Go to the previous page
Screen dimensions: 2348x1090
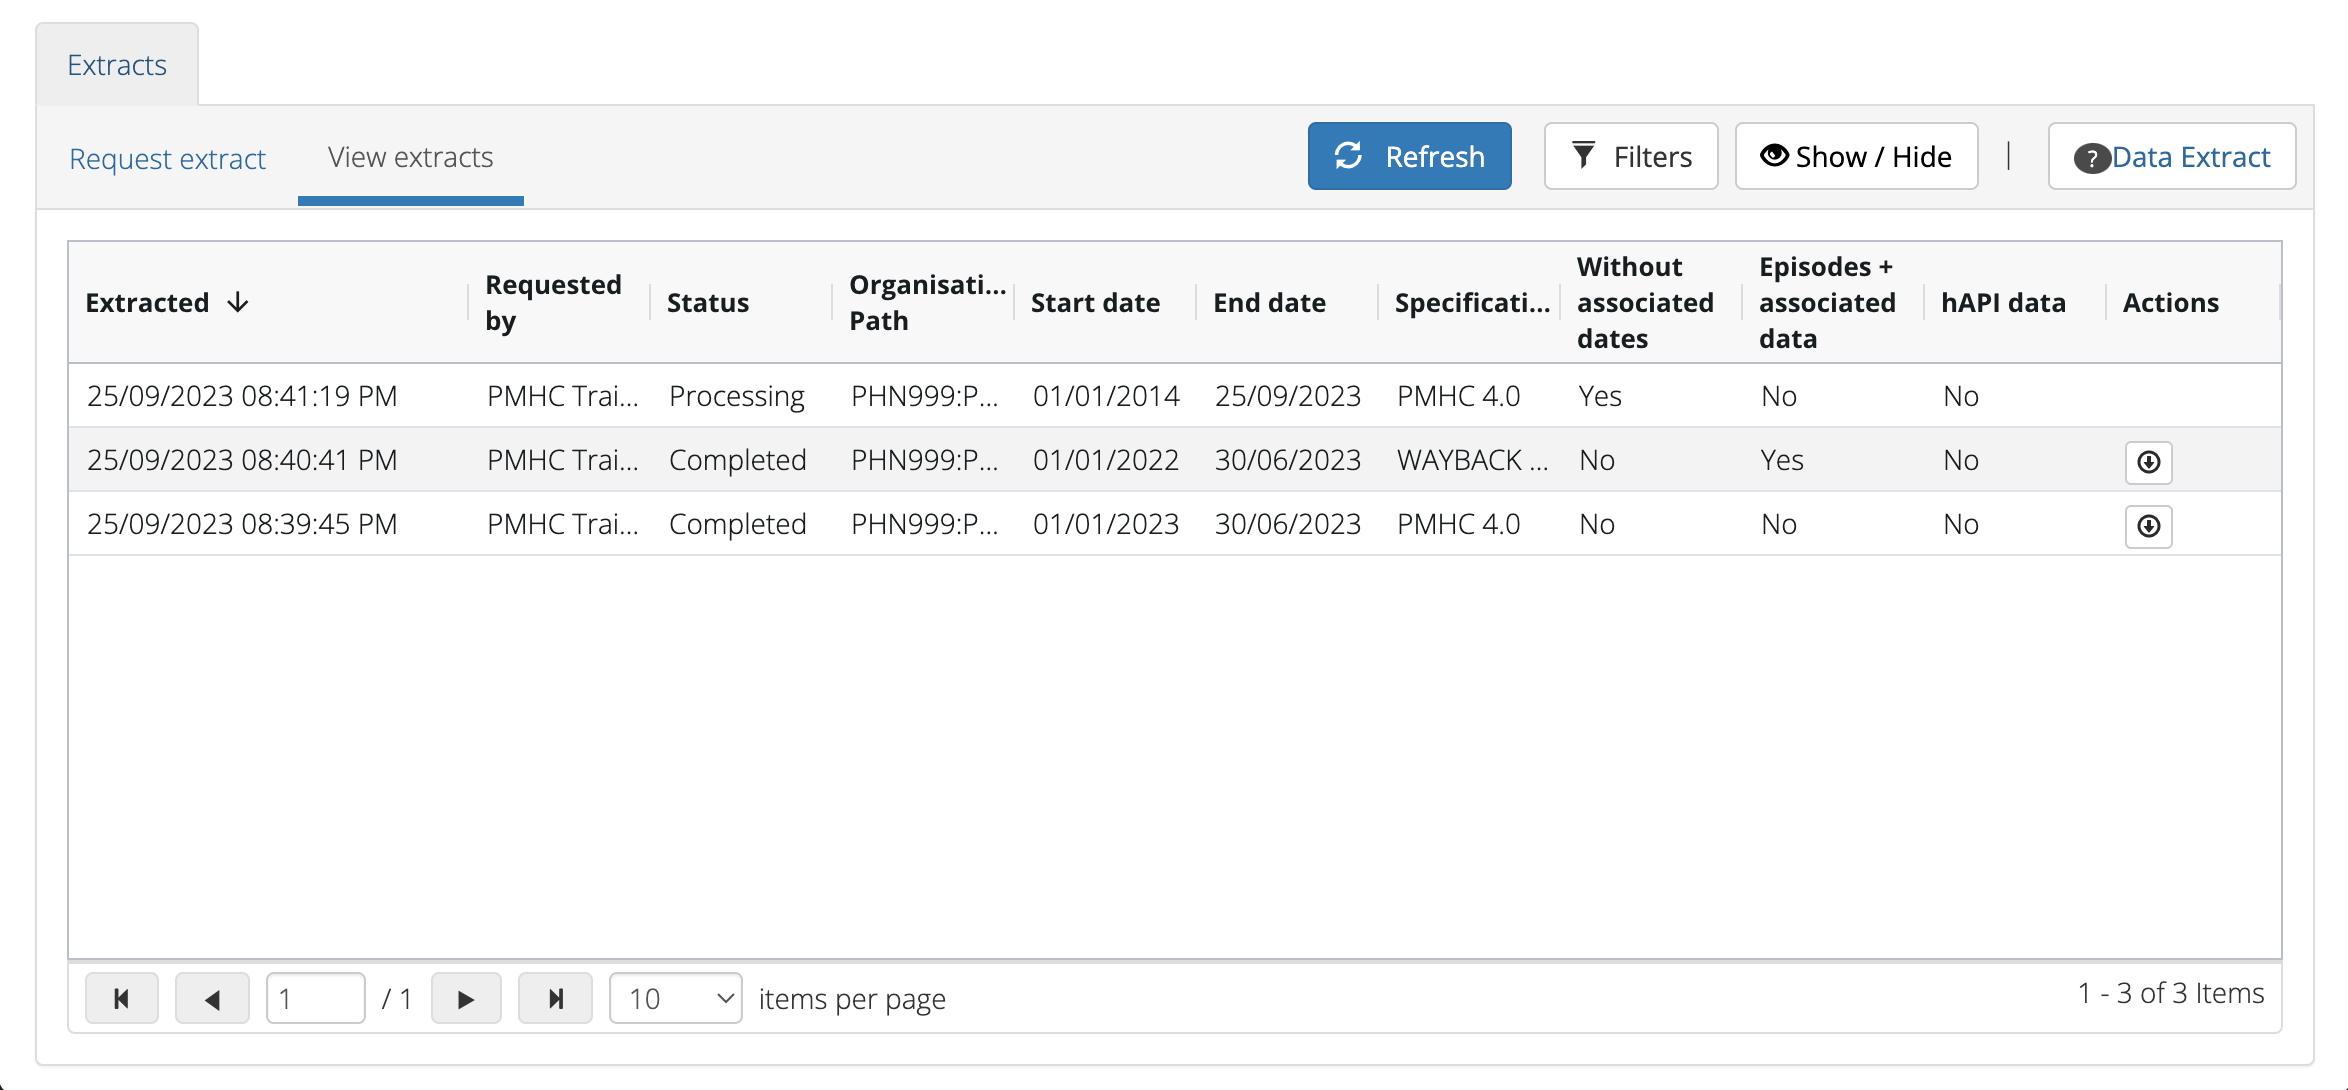(x=212, y=998)
